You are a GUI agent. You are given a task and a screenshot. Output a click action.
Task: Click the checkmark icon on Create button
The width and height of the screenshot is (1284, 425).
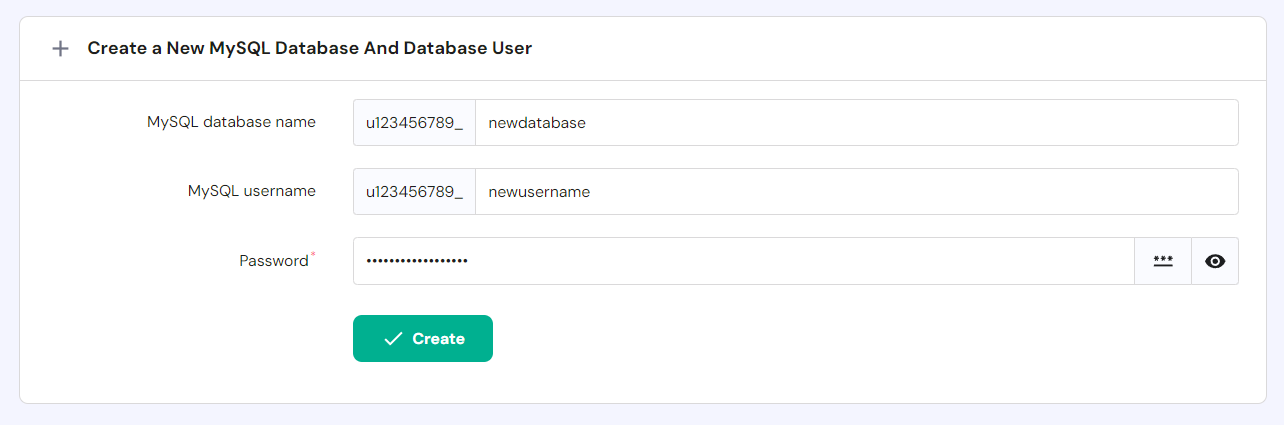[x=393, y=339]
